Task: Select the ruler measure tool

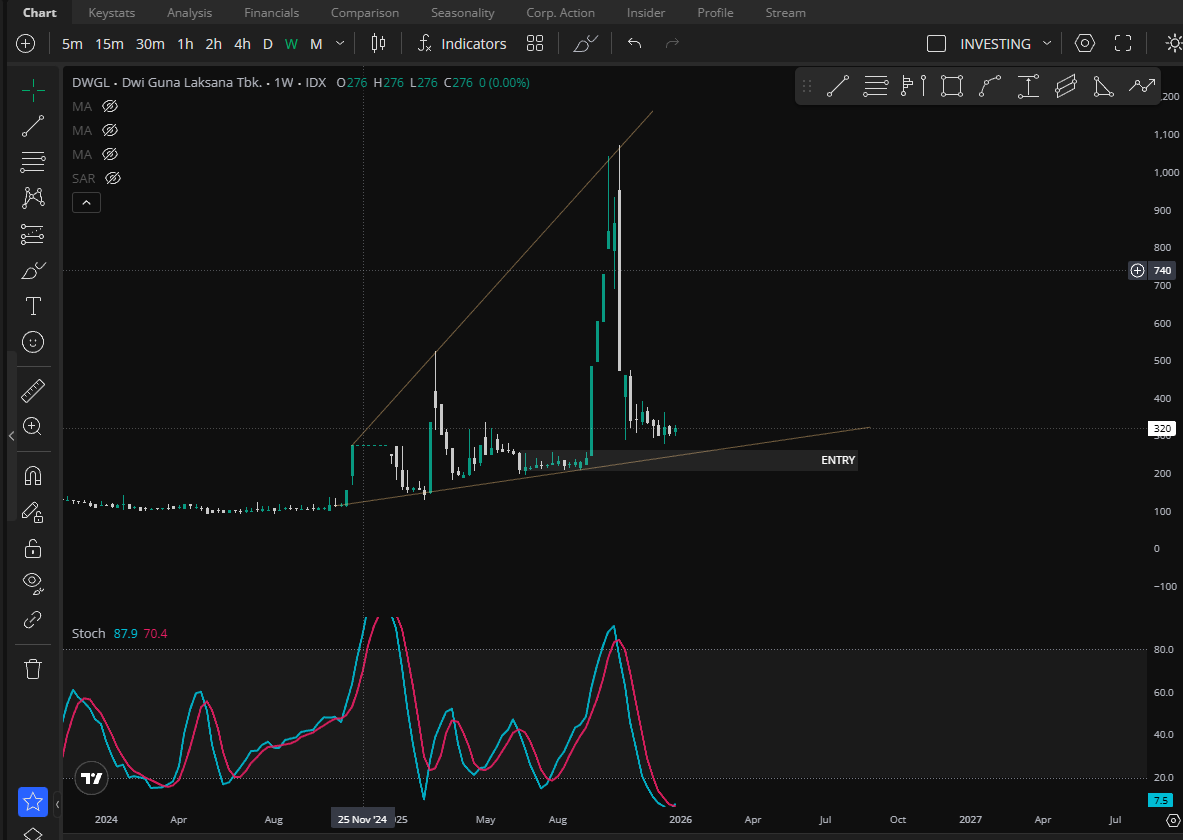Action: coord(32,390)
